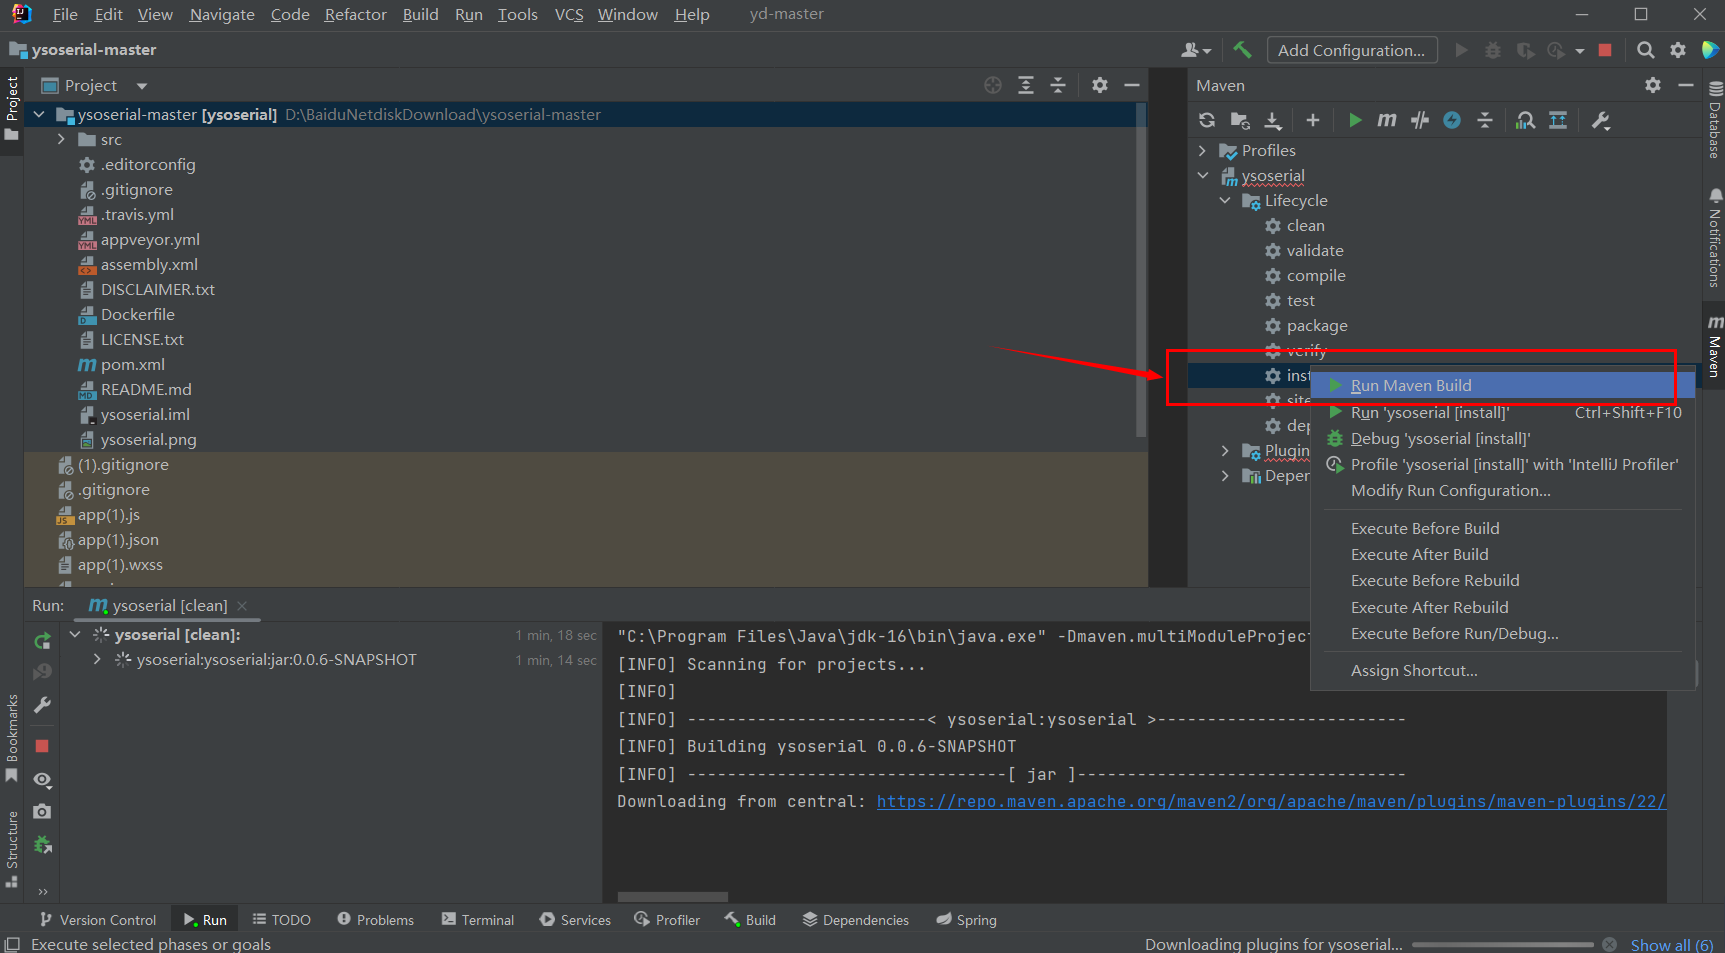Click Add Configuration... button
Image resolution: width=1725 pixels, height=953 pixels.
click(x=1352, y=50)
